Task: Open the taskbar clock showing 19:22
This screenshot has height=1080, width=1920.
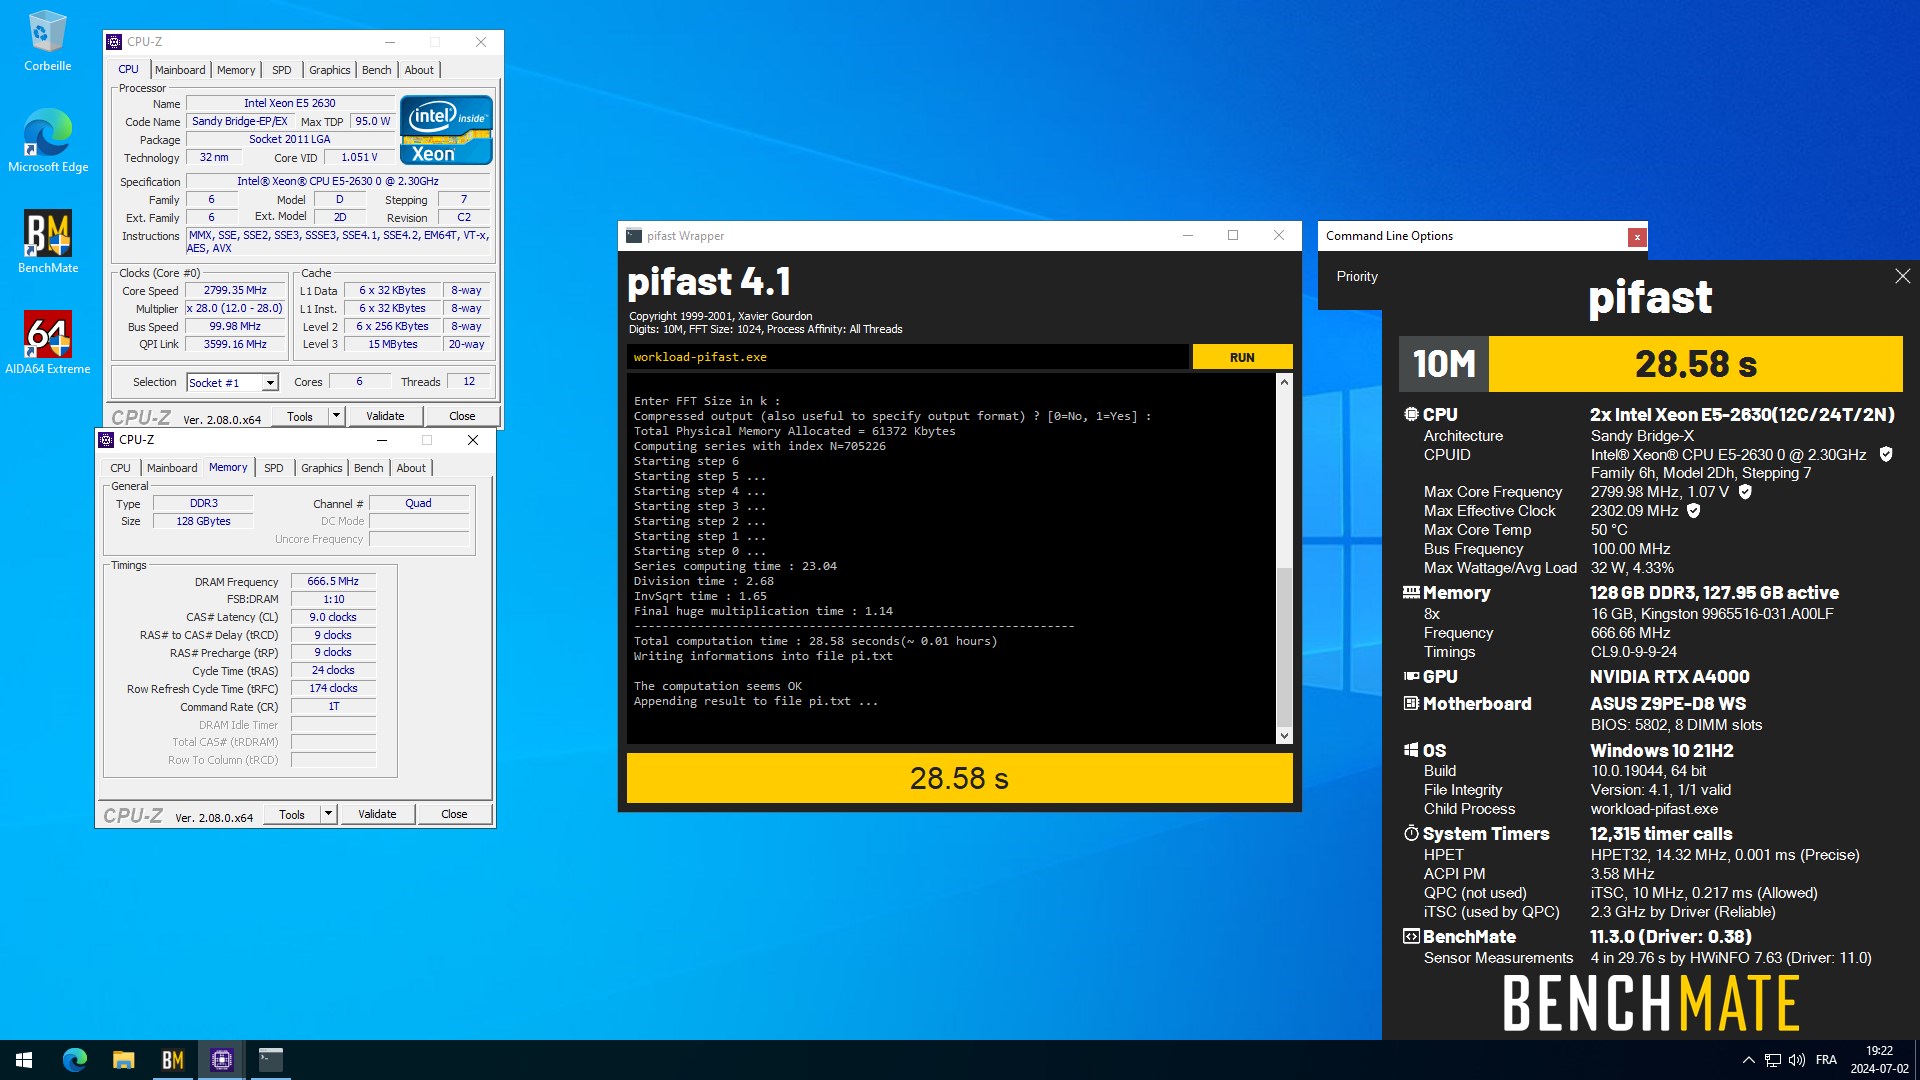Action: click(1879, 1060)
